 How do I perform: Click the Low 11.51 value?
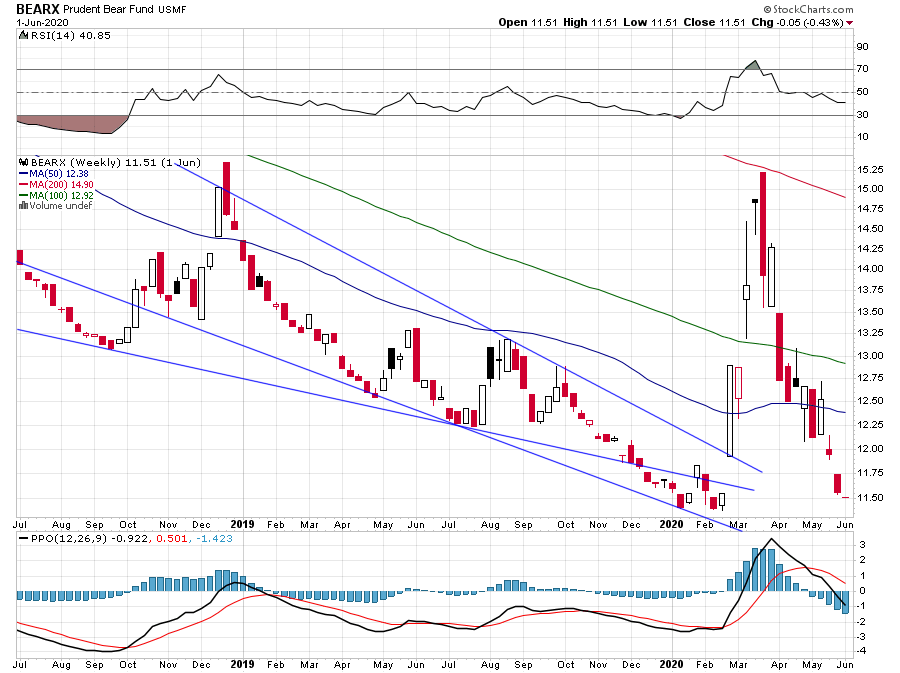650,22
